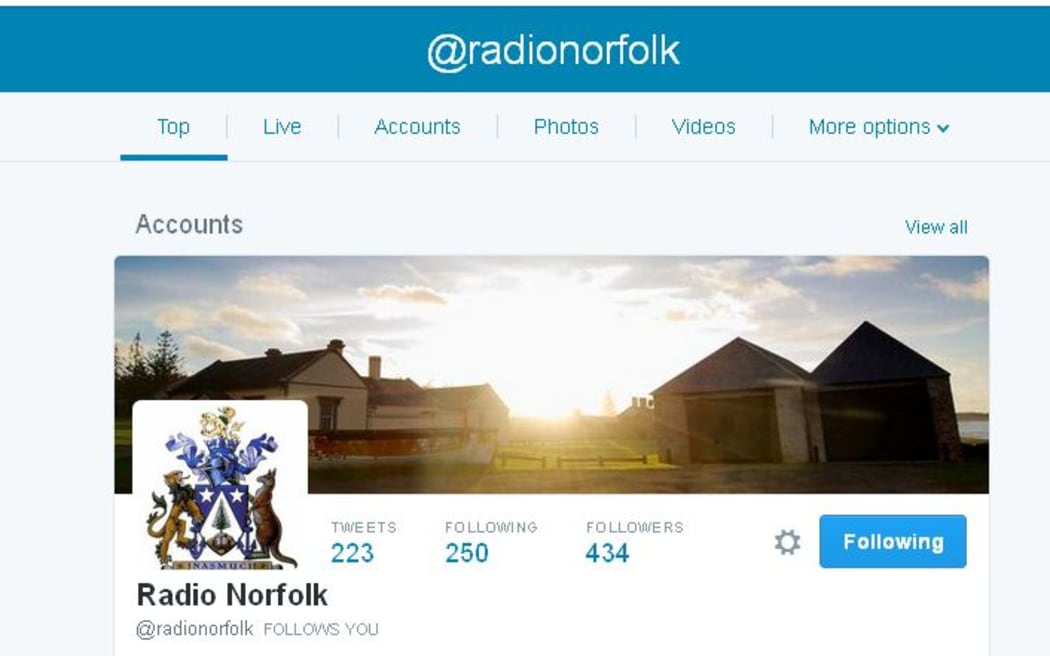1050x656 pixels.
Task: Toggle the blue Following button
Action: pyautogui.click(x=893, y=542)
